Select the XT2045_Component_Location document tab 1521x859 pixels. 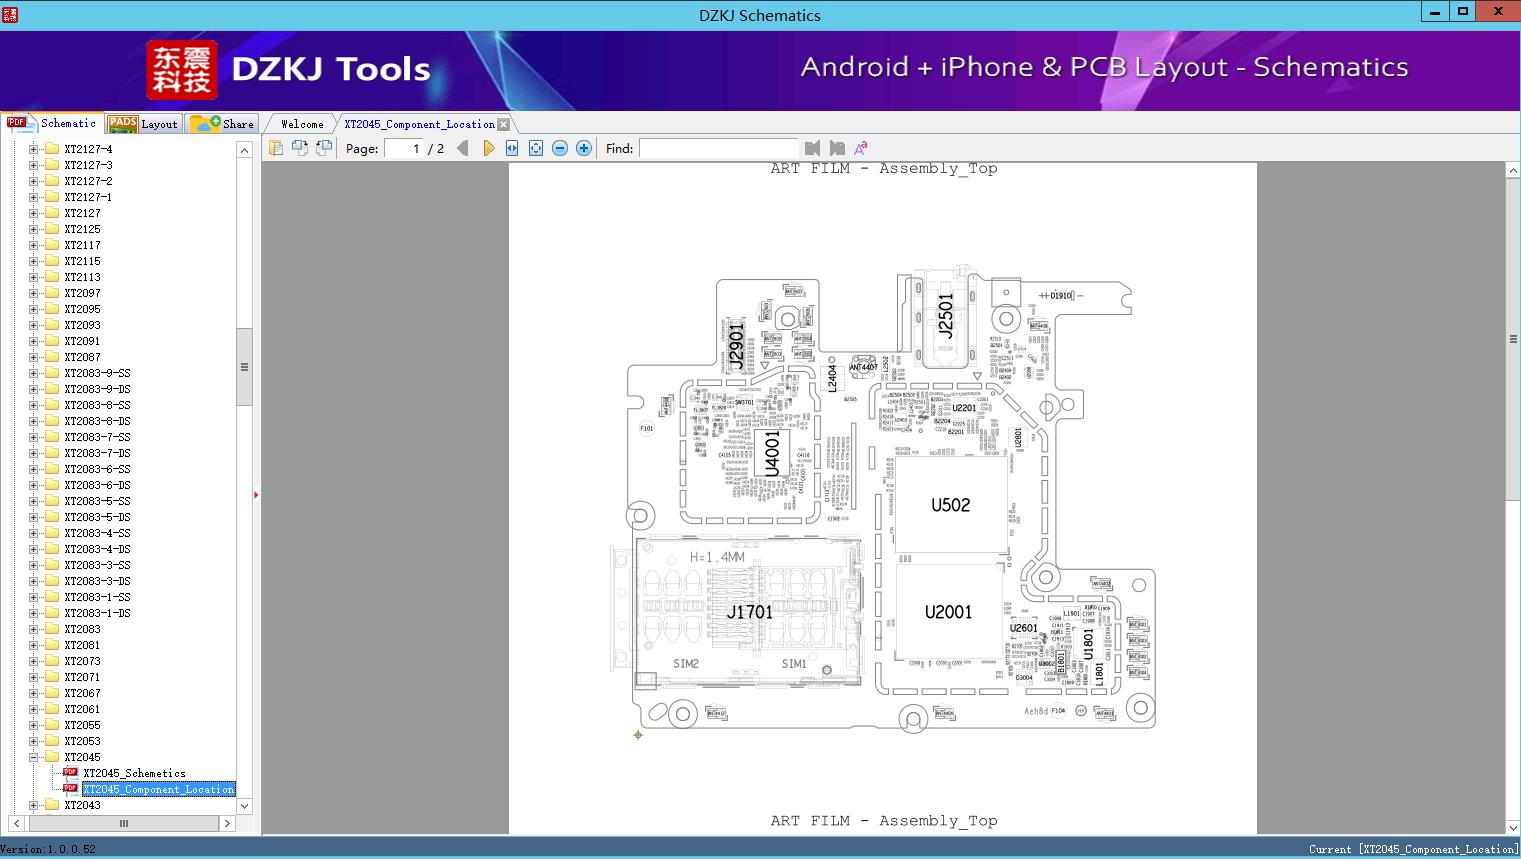pos(420,124)
